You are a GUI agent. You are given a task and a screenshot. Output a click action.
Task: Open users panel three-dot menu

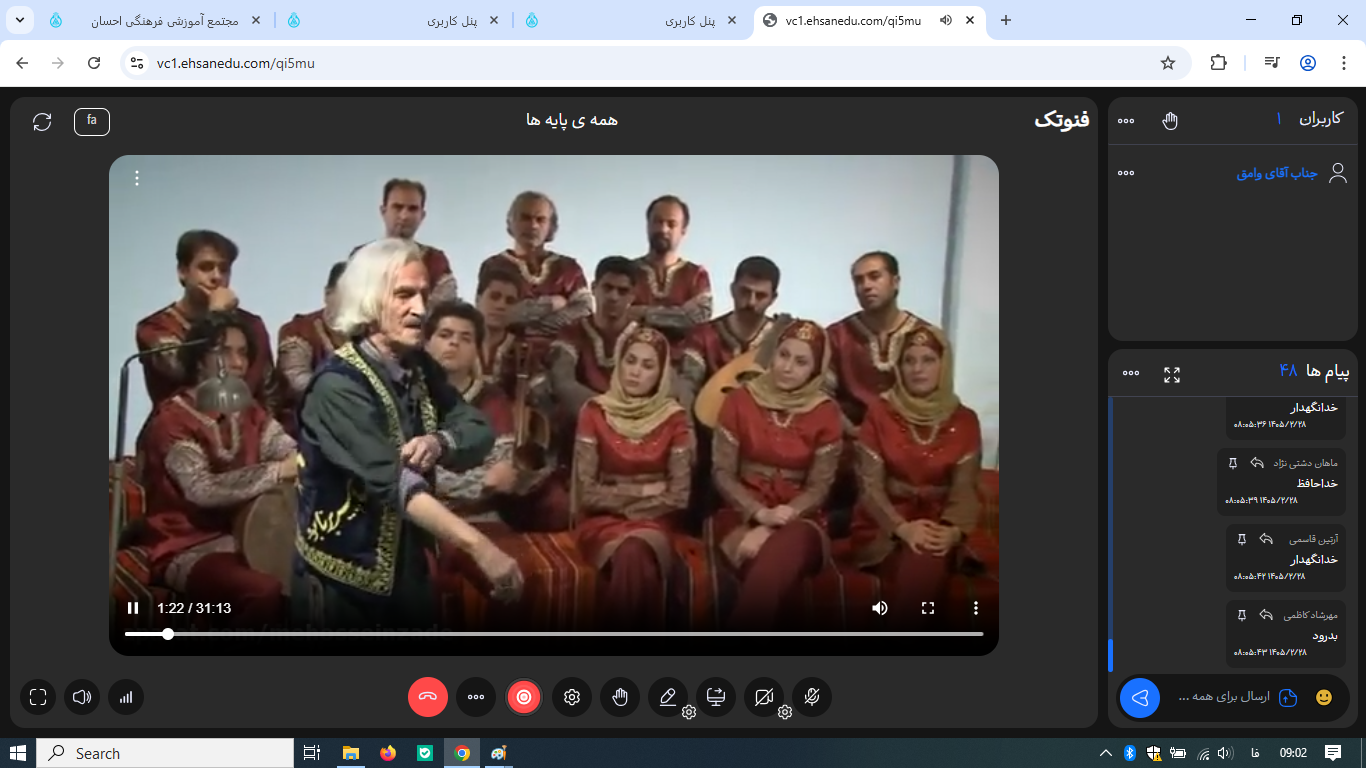1126,121
